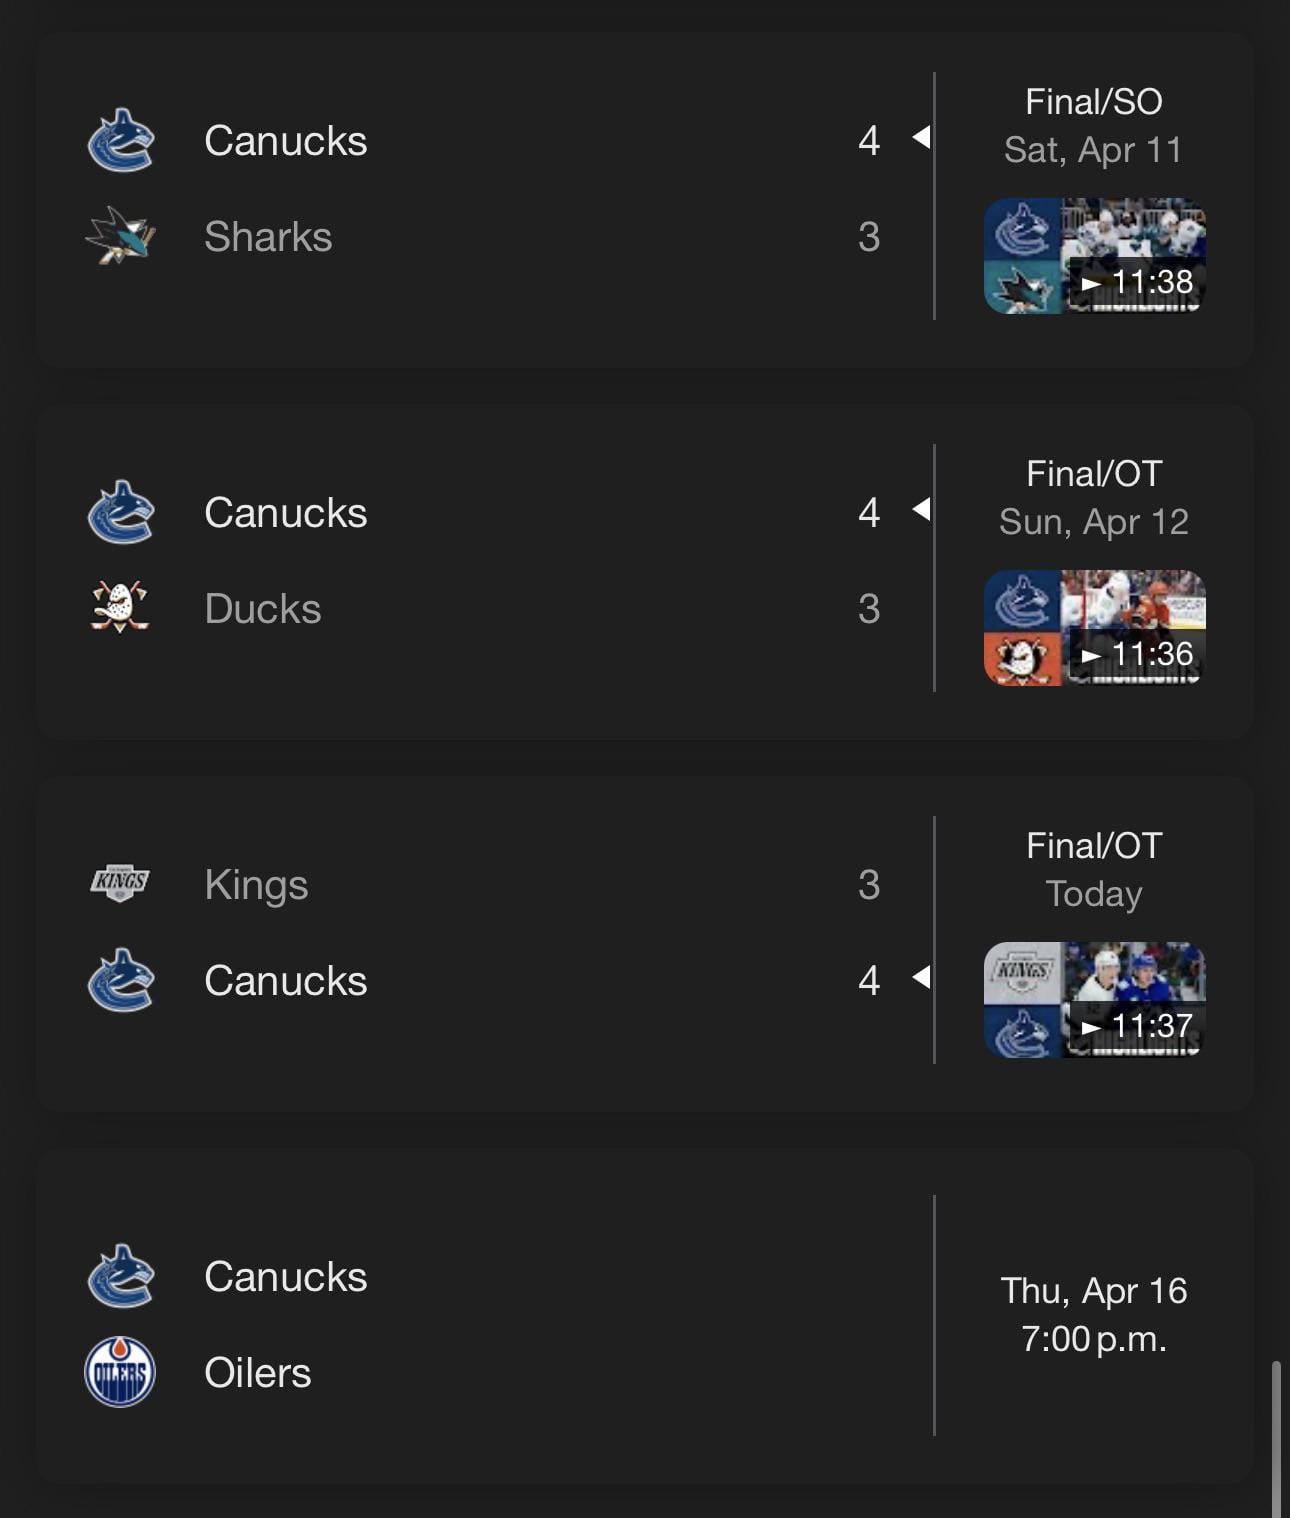Open the Kings team name link
This screenshot has width=1290, height=1518.
(256, 885)
